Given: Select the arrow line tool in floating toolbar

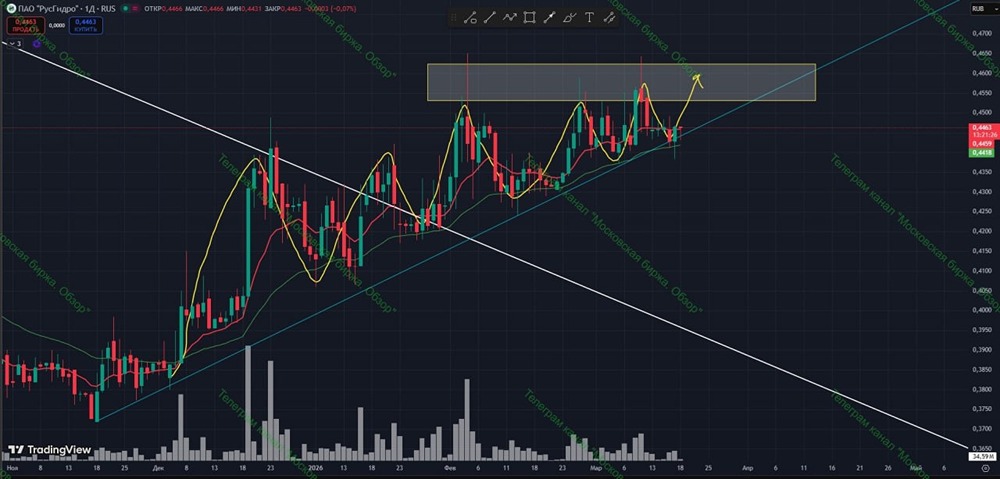Looking at the screenshot, I should coord(549,18).
